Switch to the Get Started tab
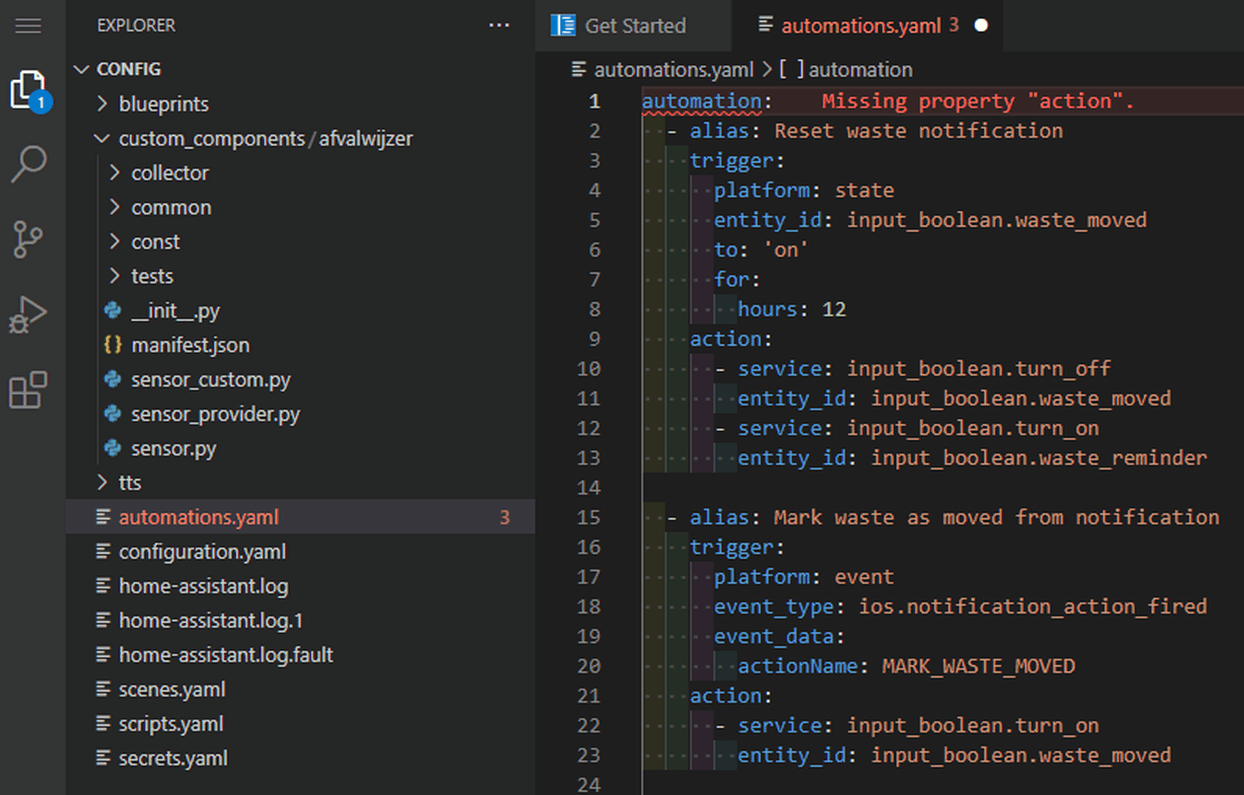 (633, 26)
